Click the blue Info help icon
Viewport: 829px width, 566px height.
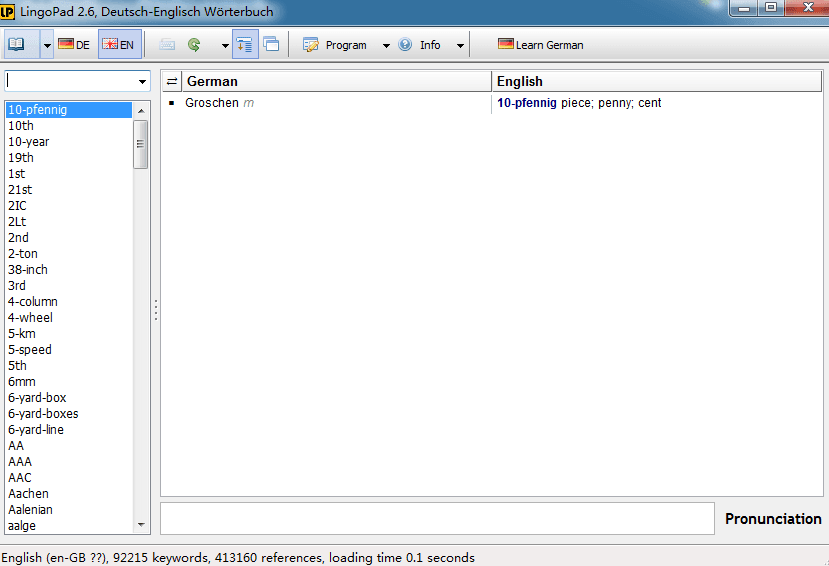coord(405,44)
